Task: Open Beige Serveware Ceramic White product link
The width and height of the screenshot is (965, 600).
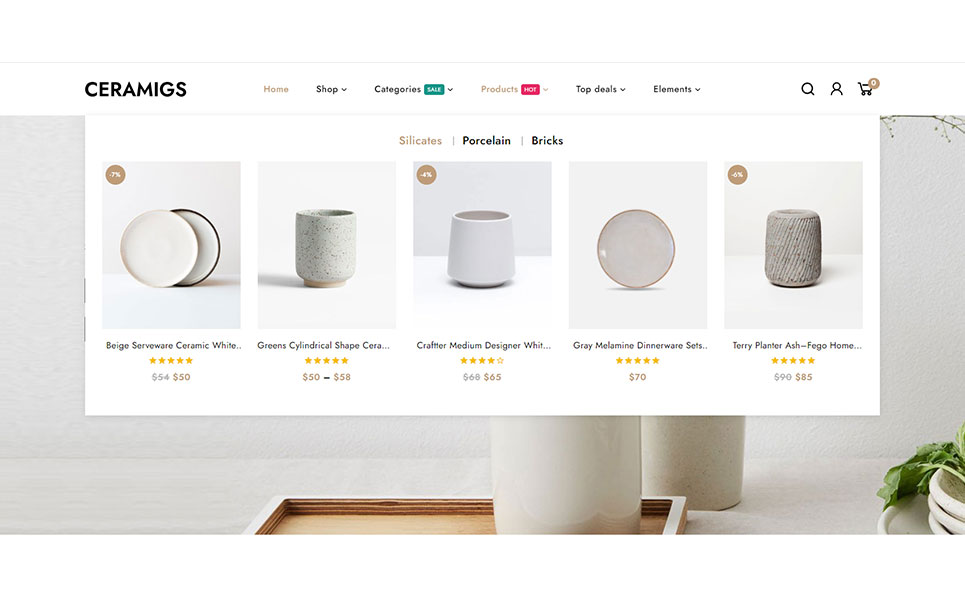Action: pos(173,346)
